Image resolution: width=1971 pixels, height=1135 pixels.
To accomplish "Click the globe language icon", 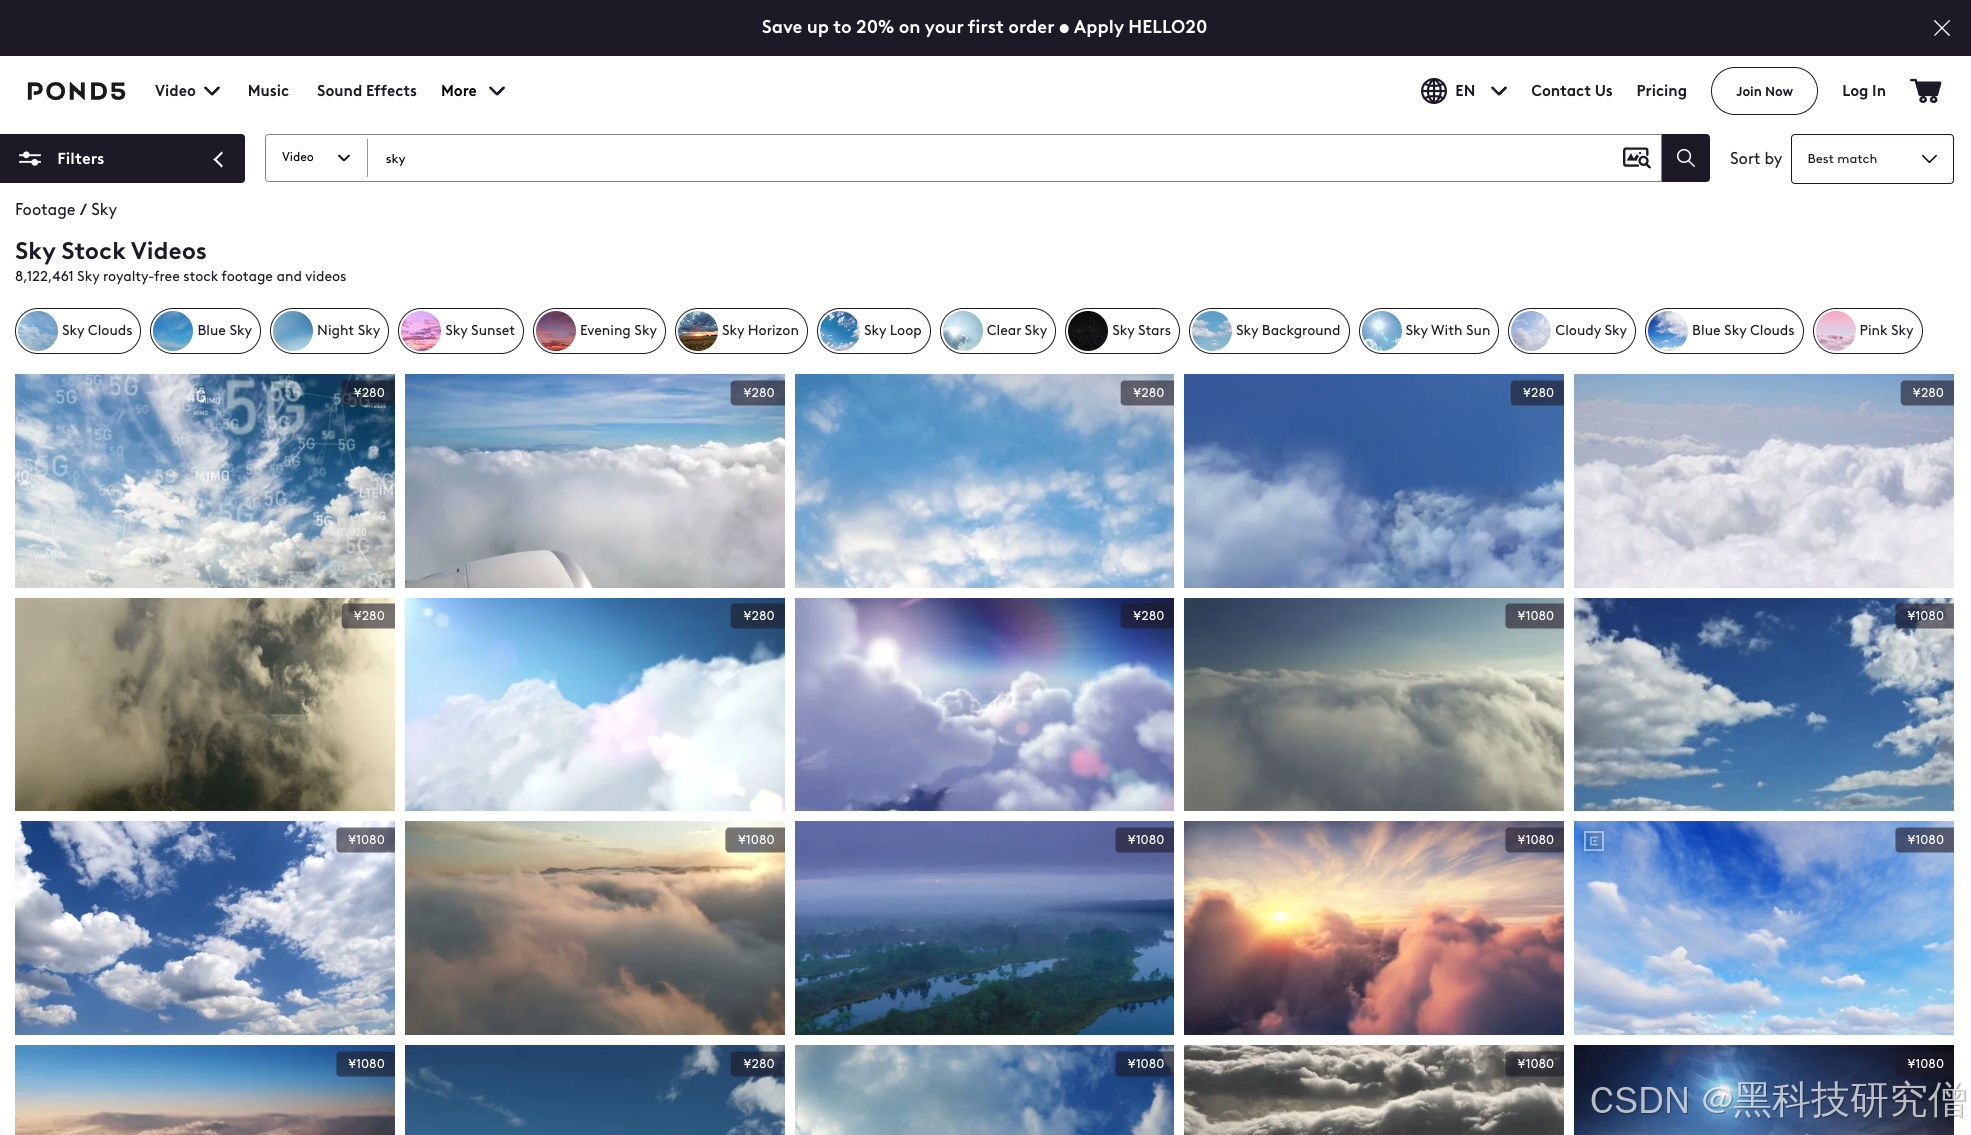I will (x=1433, y=91).
